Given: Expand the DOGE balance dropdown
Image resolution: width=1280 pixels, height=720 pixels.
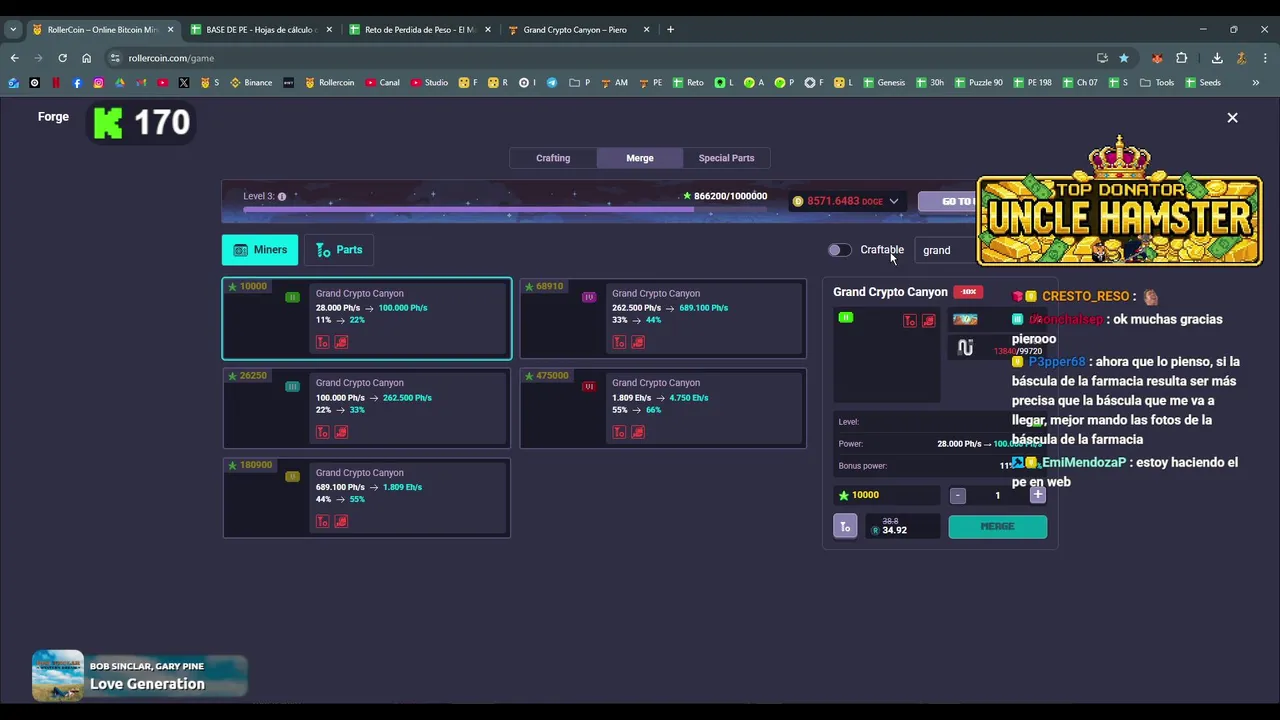Looking at the screenshot, I should [x=893, y=201].
